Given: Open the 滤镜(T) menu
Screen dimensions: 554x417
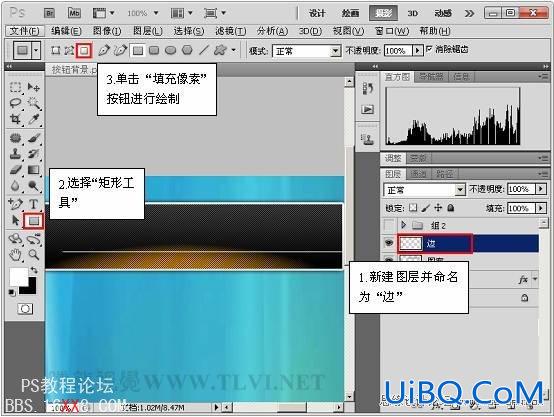Looking at the screenshot, I should coord(231,31).
